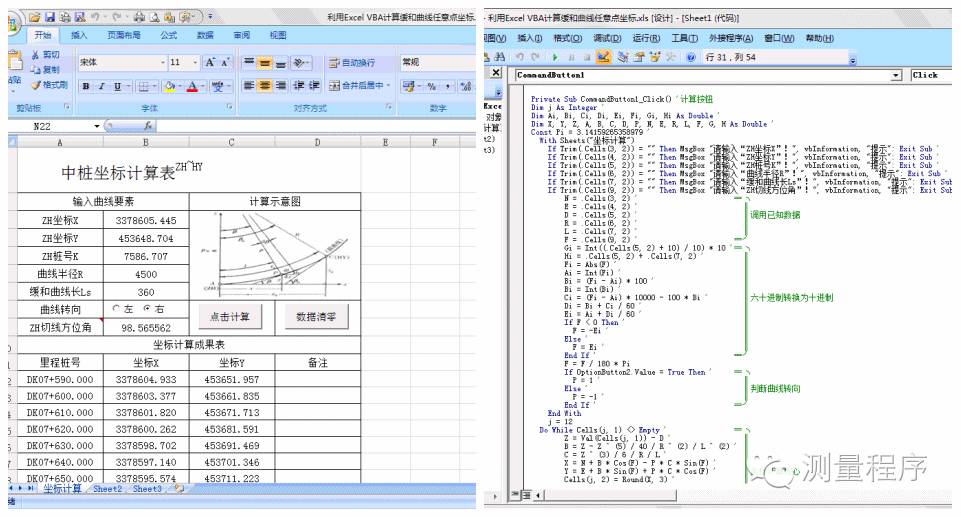Increase font size with the large A icon
Screen dimensions: 961x517
(210, 62)
